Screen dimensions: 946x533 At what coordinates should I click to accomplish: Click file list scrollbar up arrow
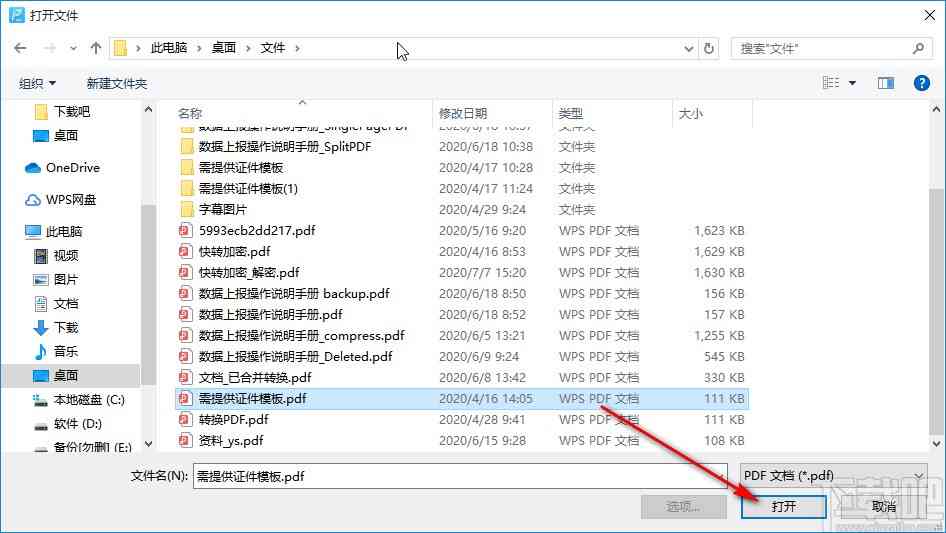[x=936, y=110]
